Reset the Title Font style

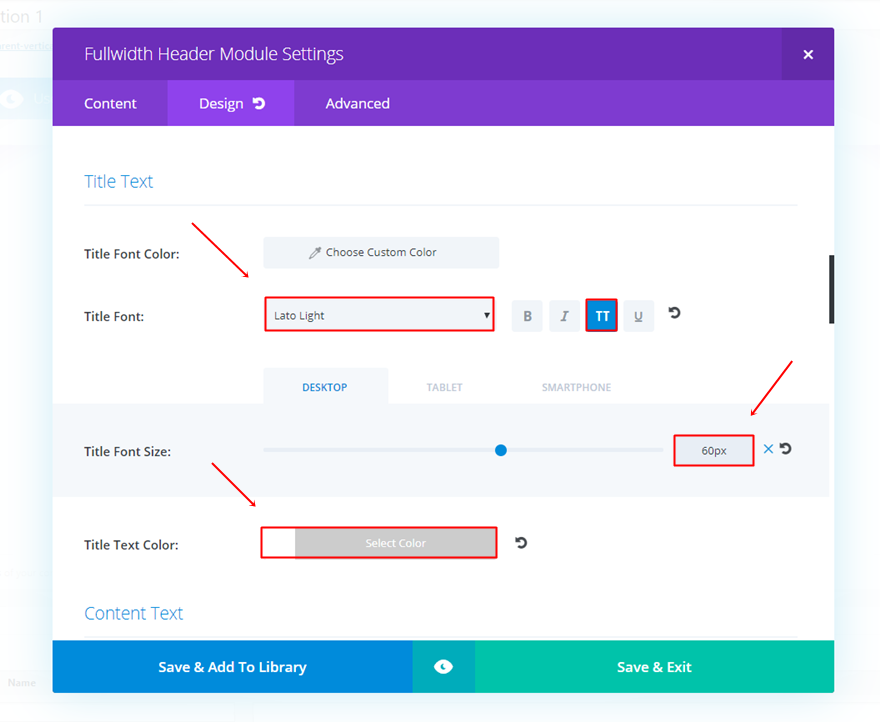(x=674, y=314)
